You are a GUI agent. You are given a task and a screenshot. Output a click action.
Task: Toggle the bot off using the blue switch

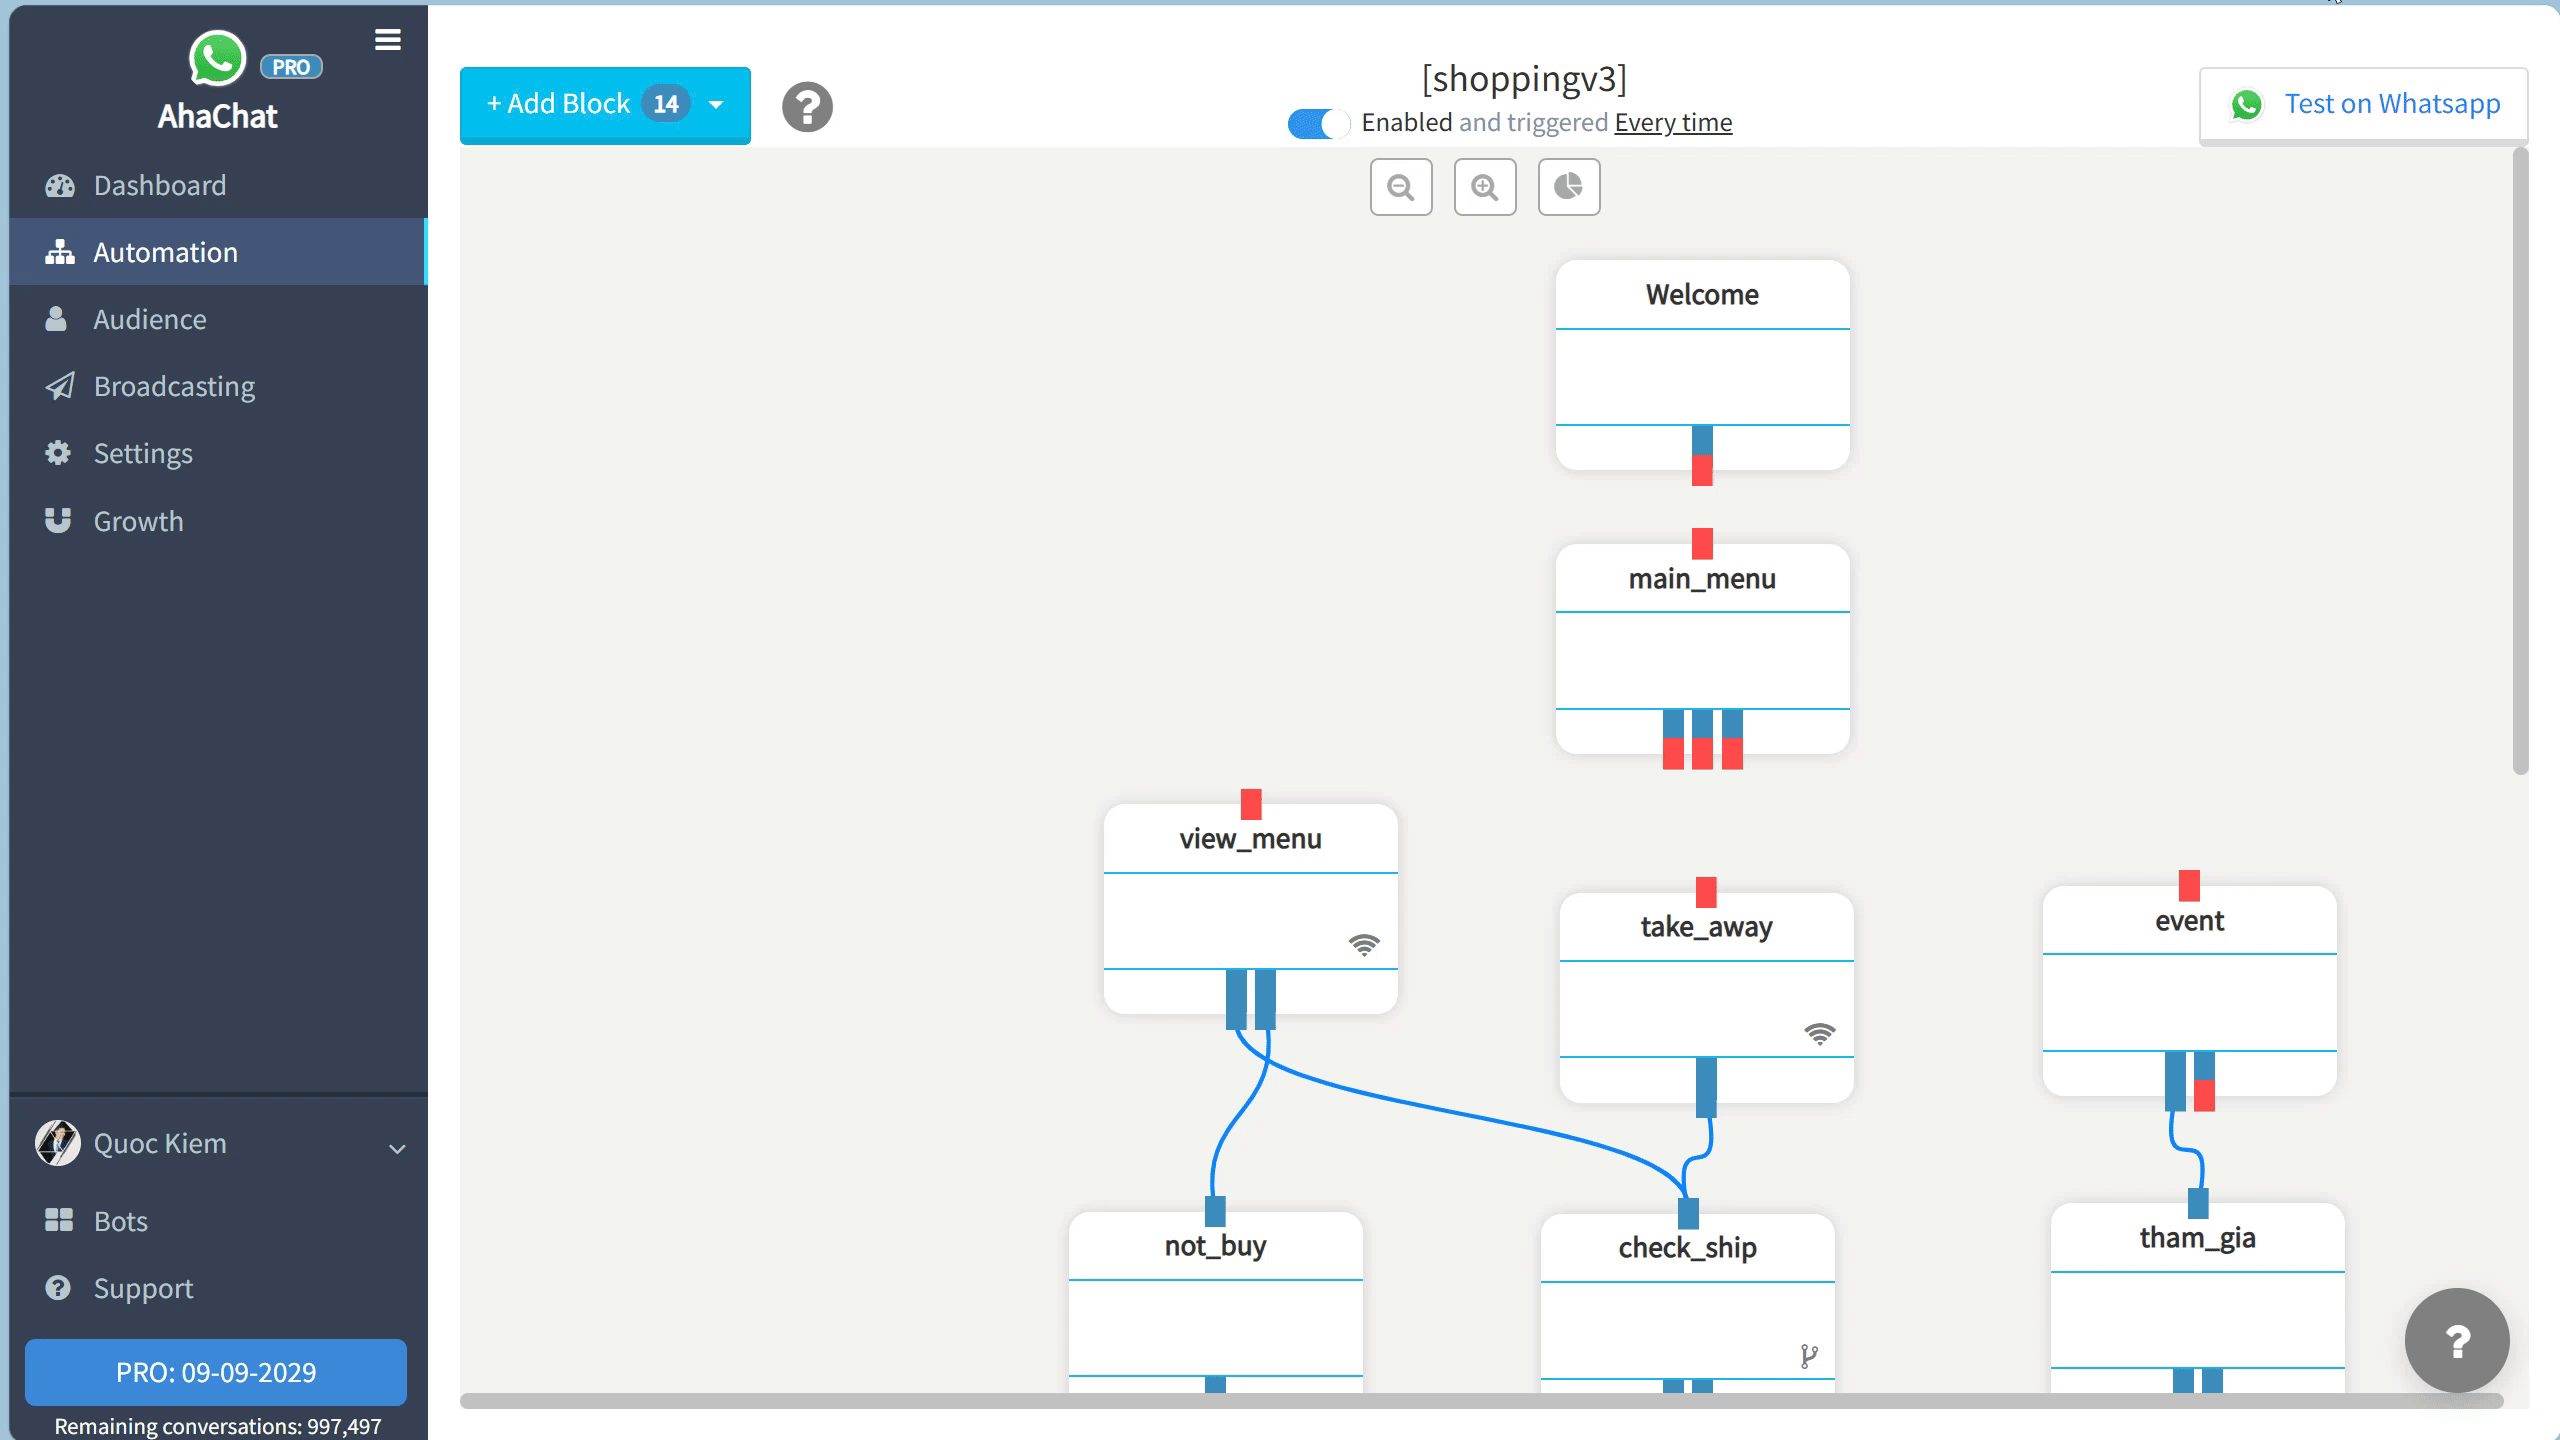click(1318, 123)
